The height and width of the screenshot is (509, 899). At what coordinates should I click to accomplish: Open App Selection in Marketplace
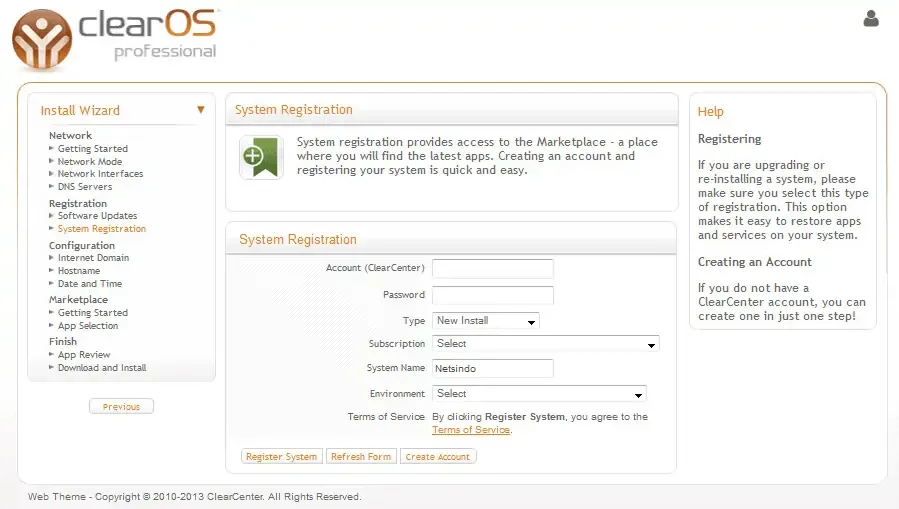[x=88, y=326]
